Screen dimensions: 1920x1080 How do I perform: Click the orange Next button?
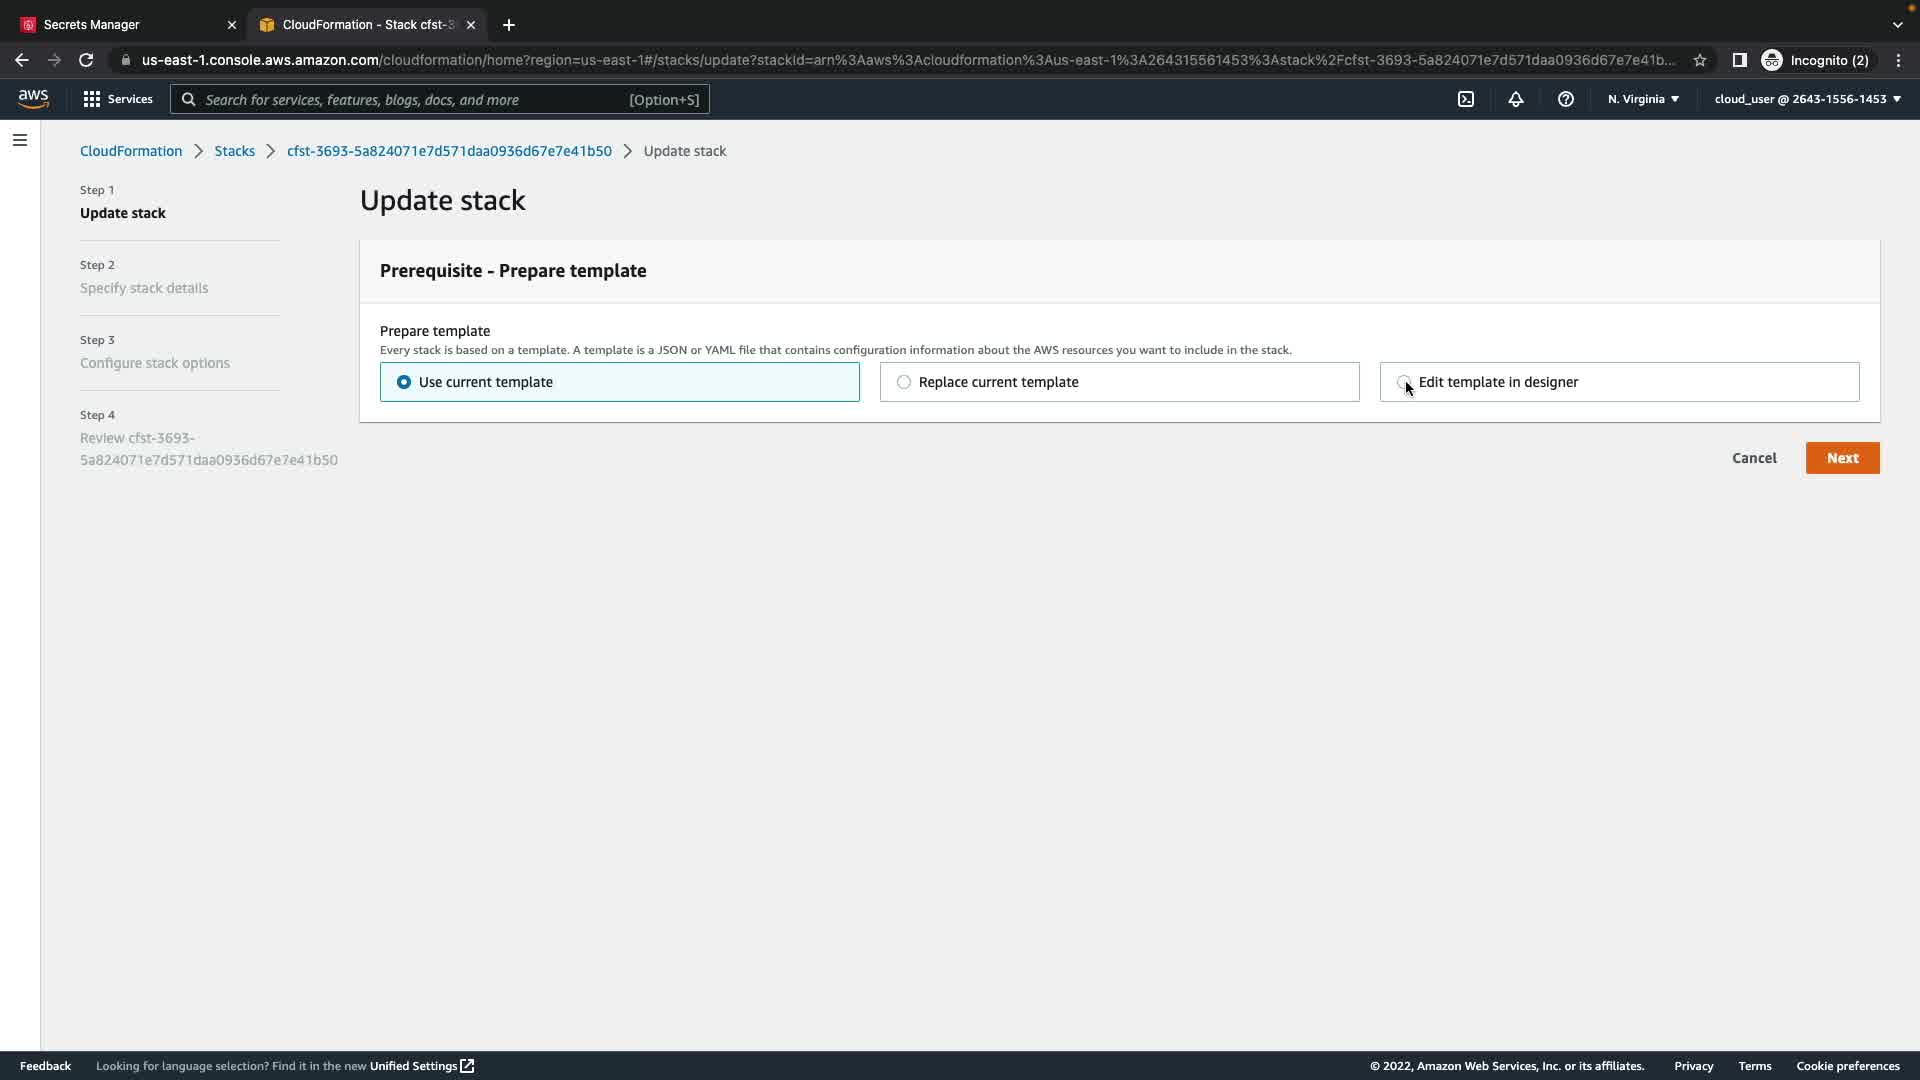(x=1842, y=458)
